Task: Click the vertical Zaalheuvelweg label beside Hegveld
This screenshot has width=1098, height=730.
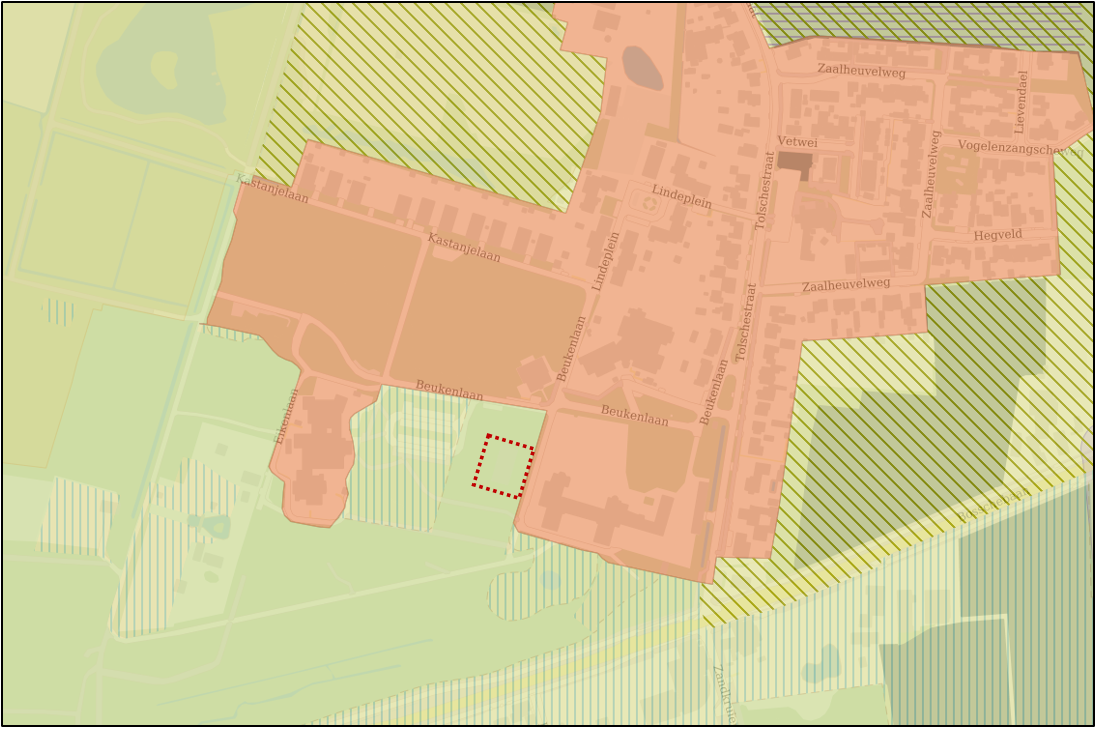Action: (932, 174)
